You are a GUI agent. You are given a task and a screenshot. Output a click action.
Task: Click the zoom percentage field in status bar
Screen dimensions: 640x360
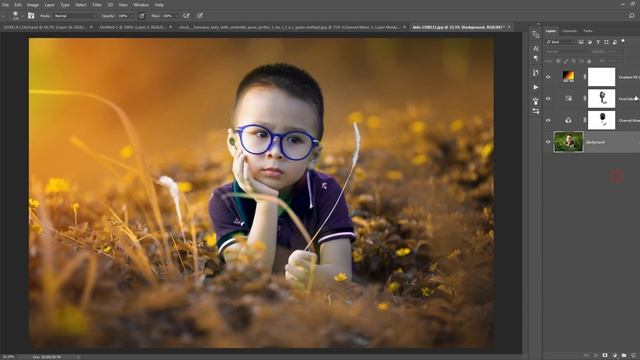8,357
